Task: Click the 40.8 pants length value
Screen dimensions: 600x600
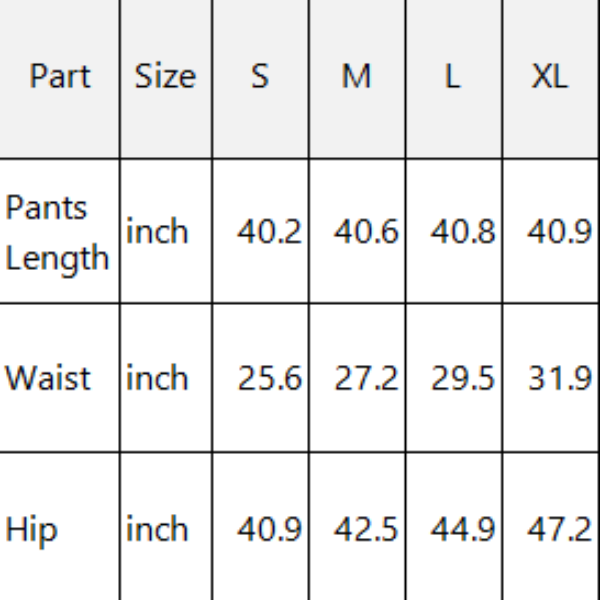Action: (x=462, y=232)
